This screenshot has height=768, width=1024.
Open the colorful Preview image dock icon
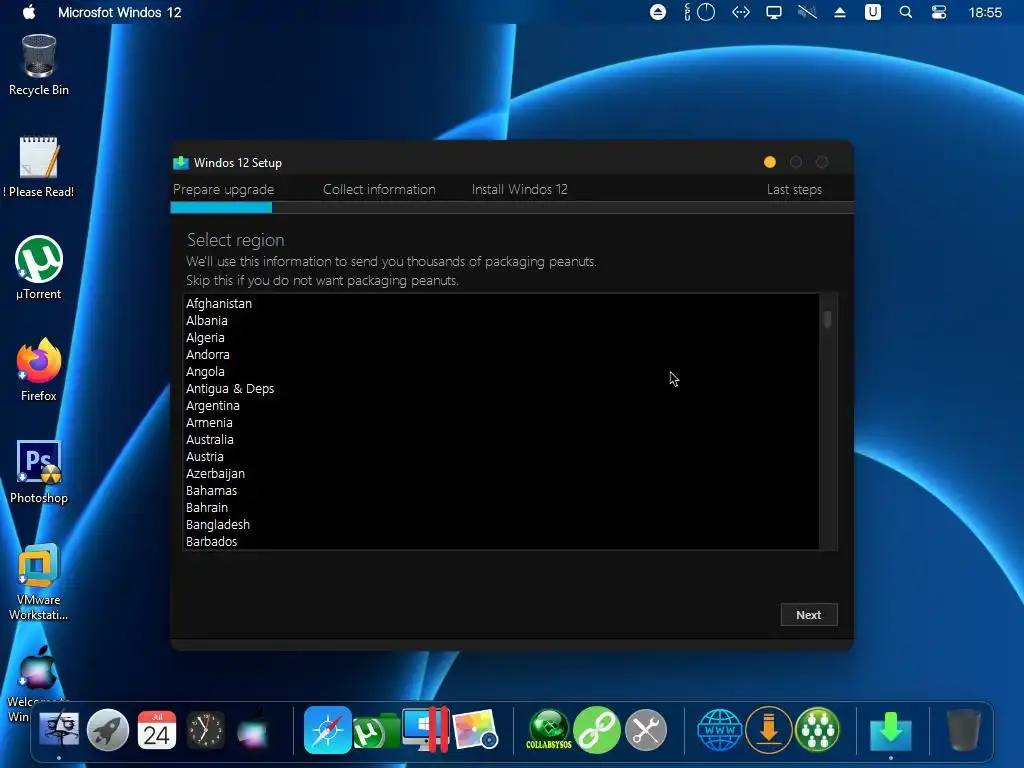pos(475,729)
